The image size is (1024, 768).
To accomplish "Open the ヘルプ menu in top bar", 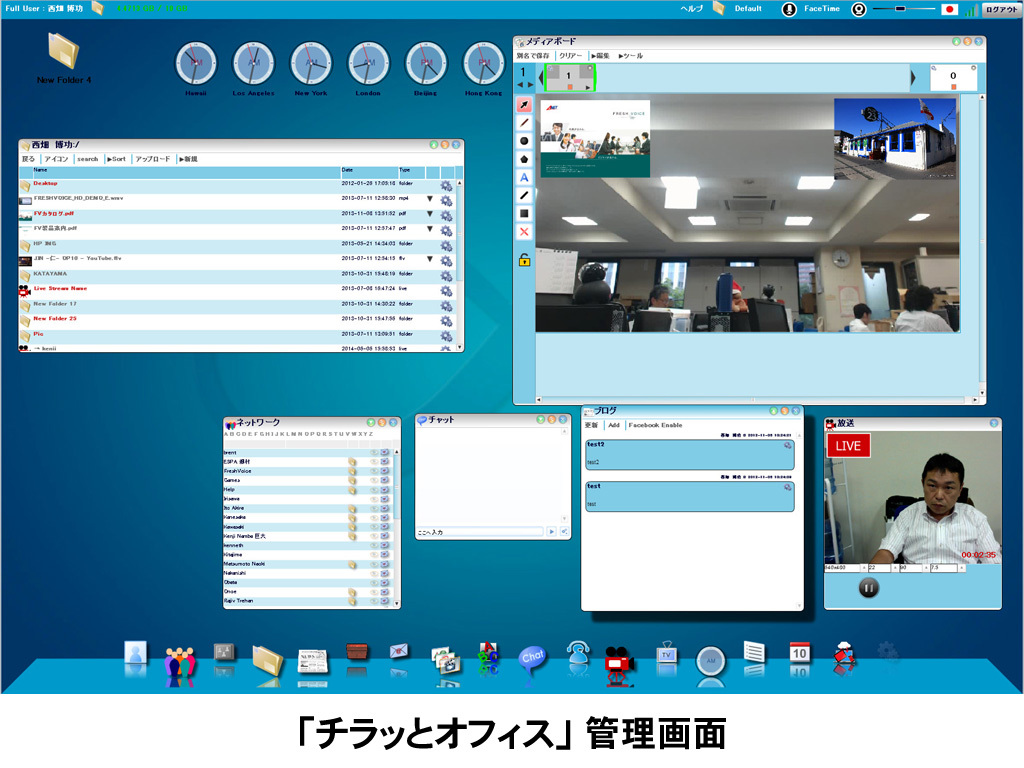I will (691, 9).
